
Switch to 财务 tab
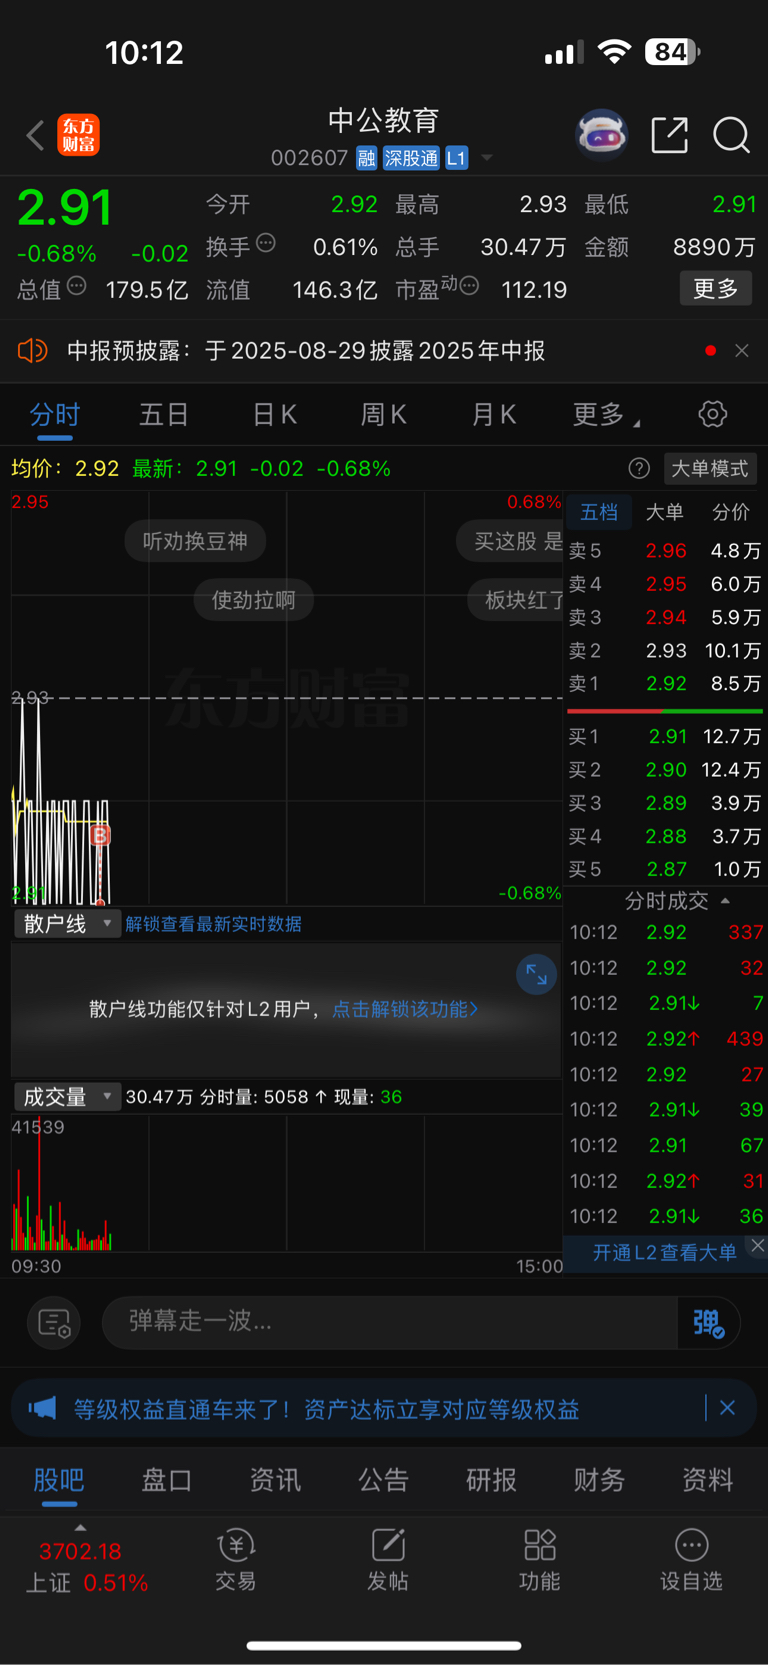point(599,1480)
